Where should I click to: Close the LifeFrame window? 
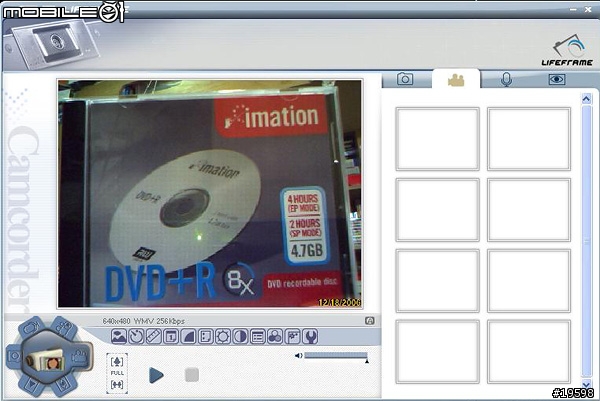pos(588,9)
